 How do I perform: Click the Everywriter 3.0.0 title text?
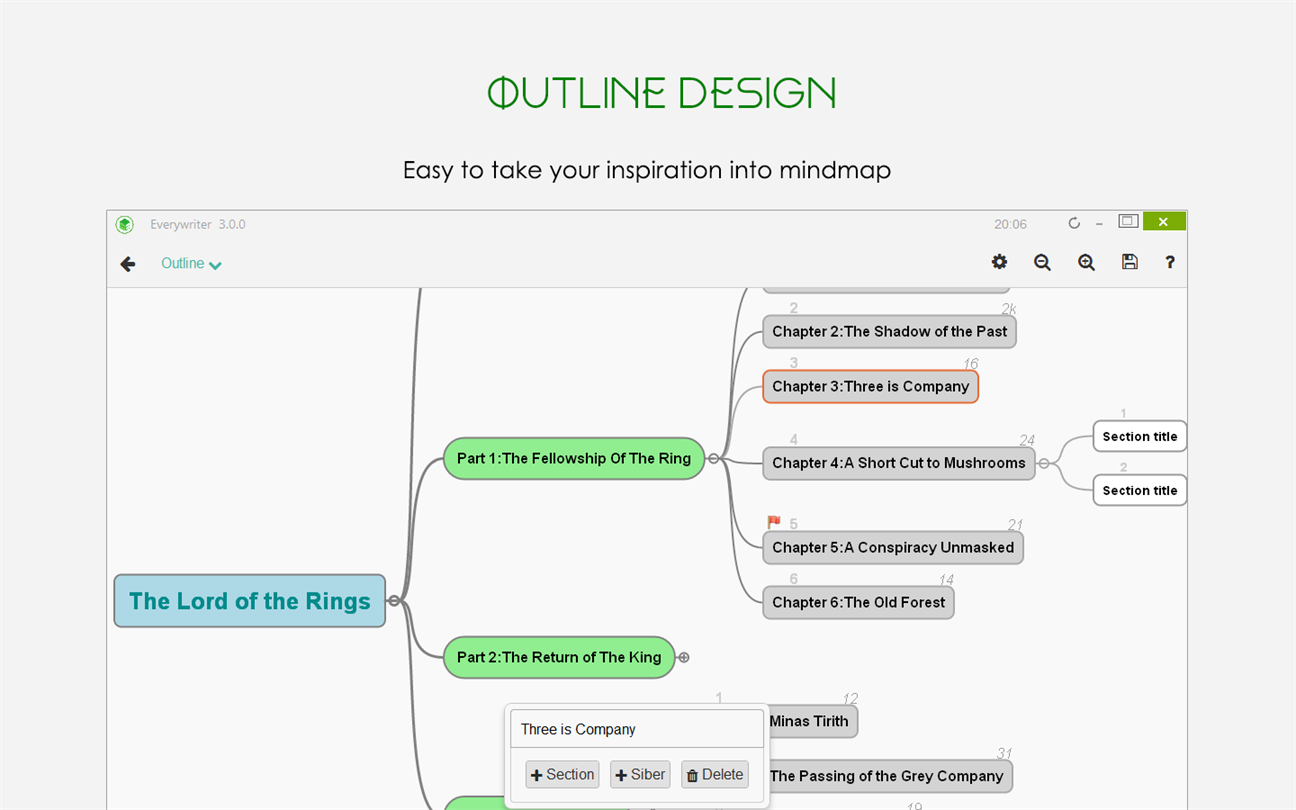(198, 224)
